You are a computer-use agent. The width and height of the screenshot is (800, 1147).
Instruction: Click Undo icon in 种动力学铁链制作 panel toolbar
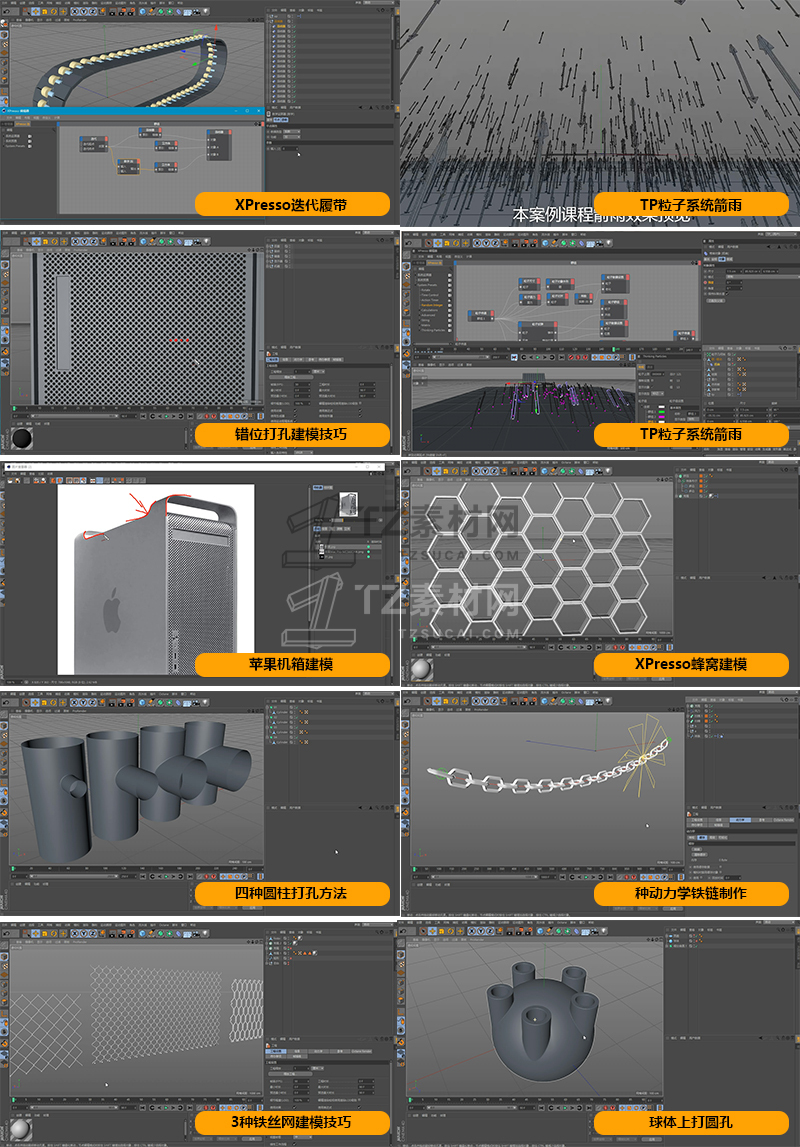407,702
